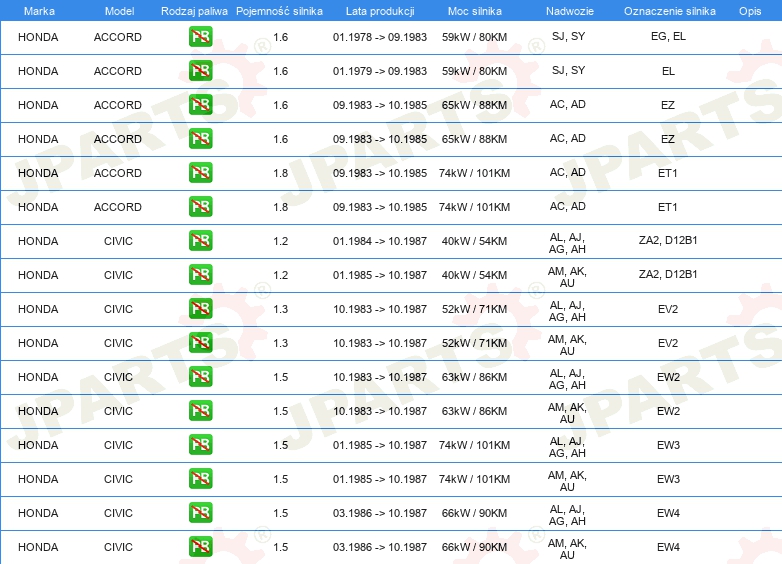Click the Oznaczenie silnika column header
Image resolution: width=782 pixels, height=564 pixels.
click(x=670, y=11)
